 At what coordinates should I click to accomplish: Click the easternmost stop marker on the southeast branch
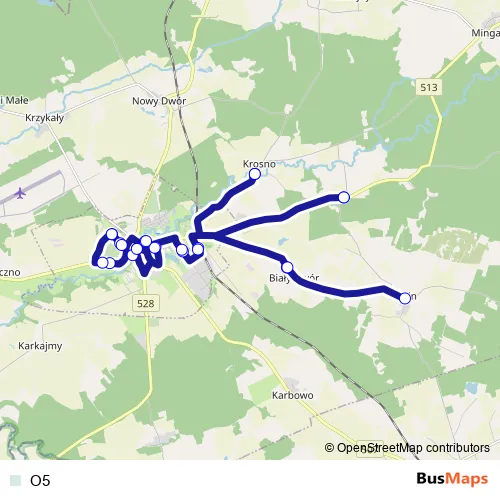click(405, 298)
